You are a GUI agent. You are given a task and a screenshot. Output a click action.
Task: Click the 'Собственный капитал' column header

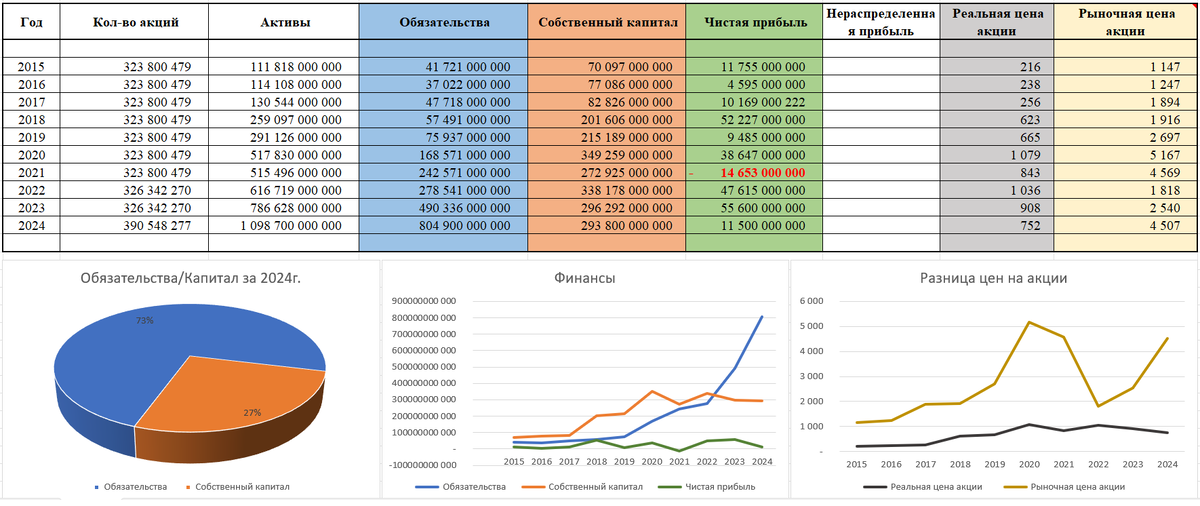point(607,22)
